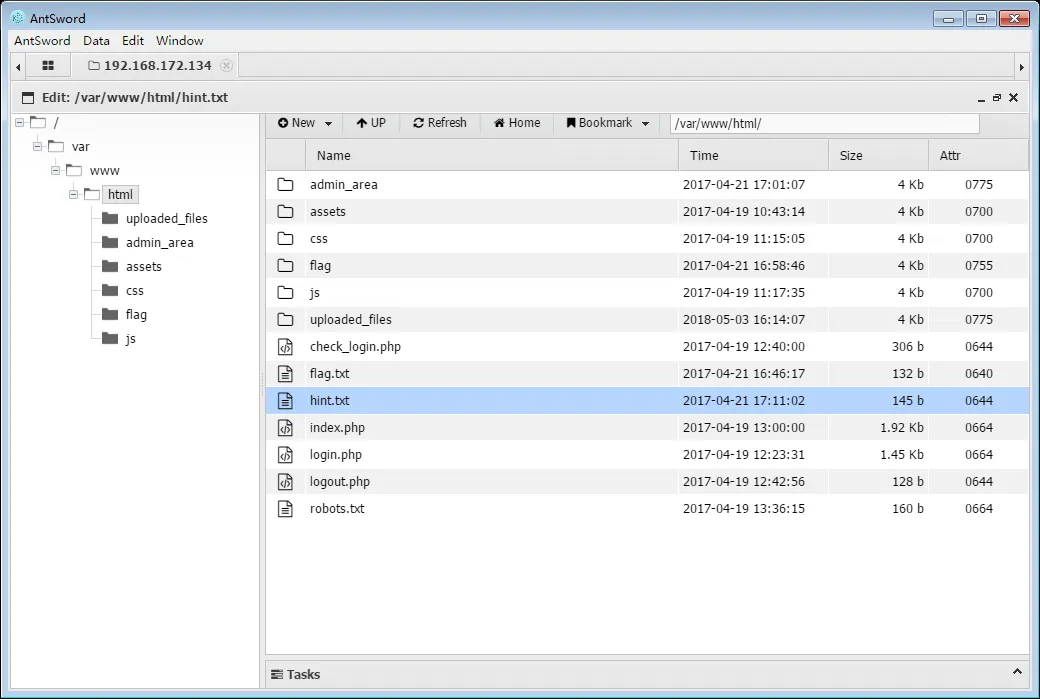Sort files by Size column header
Image resolution: width=1040 pixels, height=699 pixels.
(851, 156)
